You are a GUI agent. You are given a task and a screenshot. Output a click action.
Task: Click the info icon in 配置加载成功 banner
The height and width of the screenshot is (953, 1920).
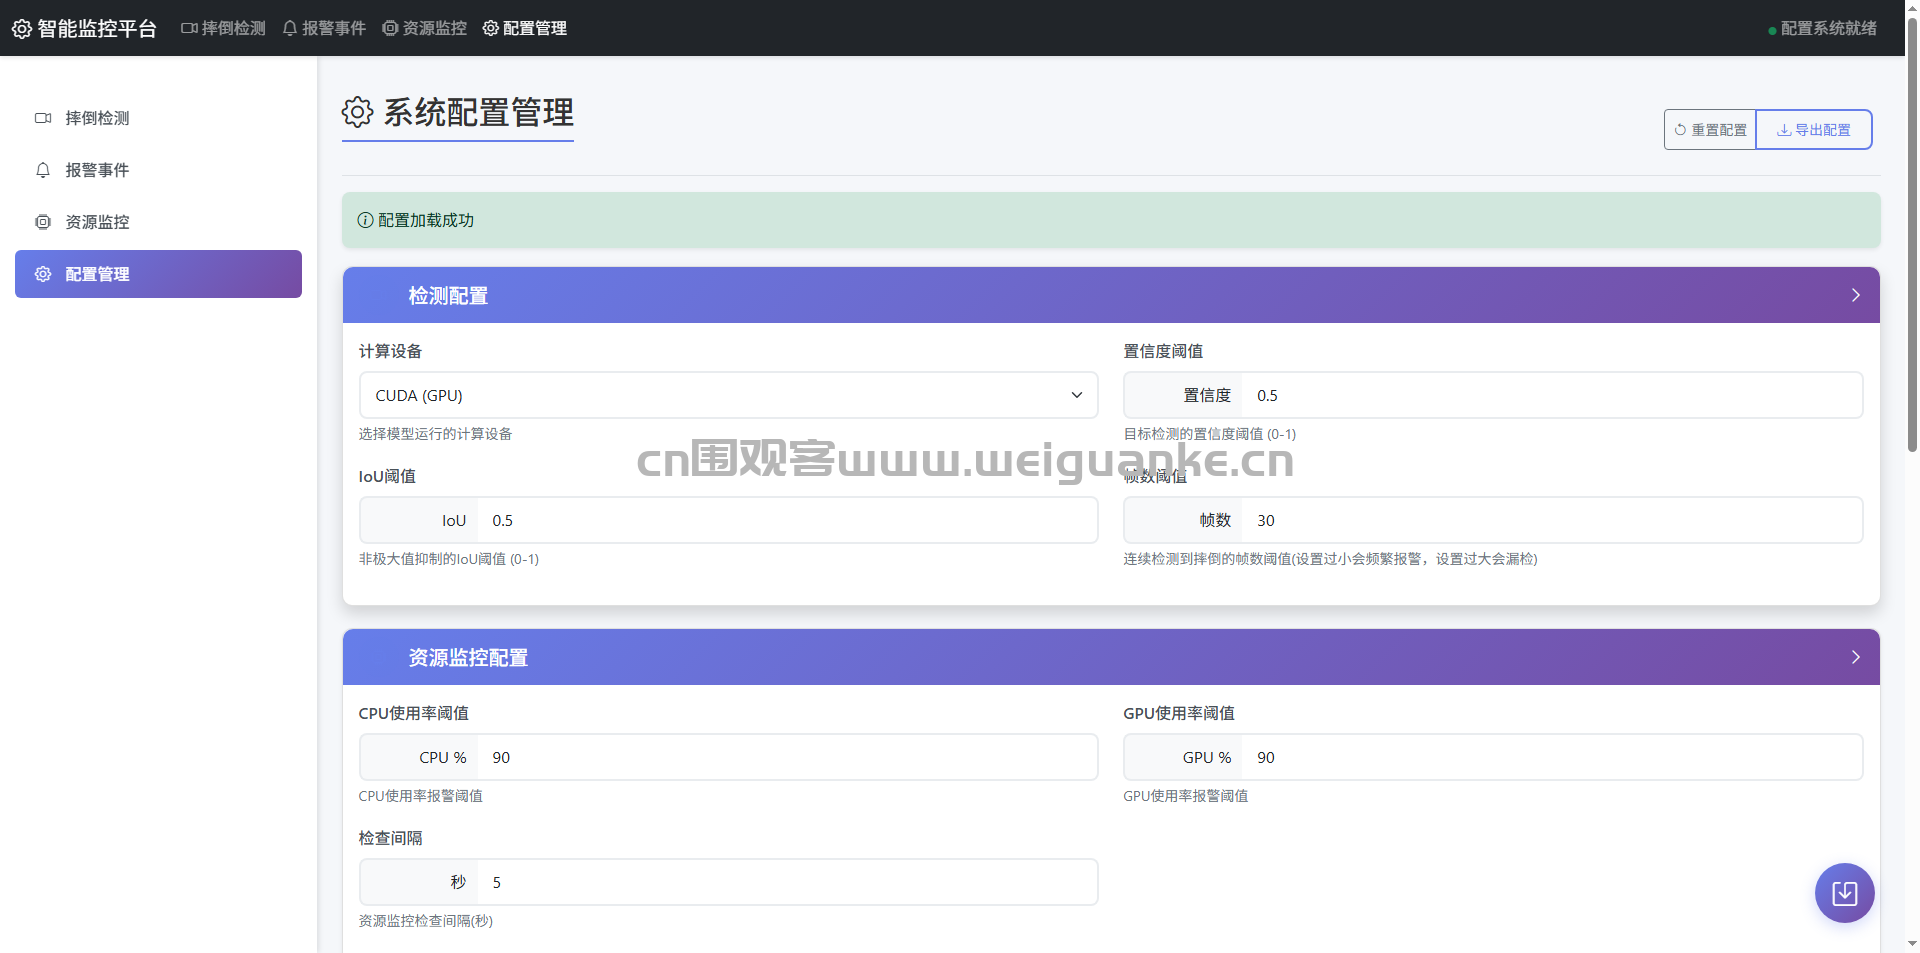(x=366, y=220)
